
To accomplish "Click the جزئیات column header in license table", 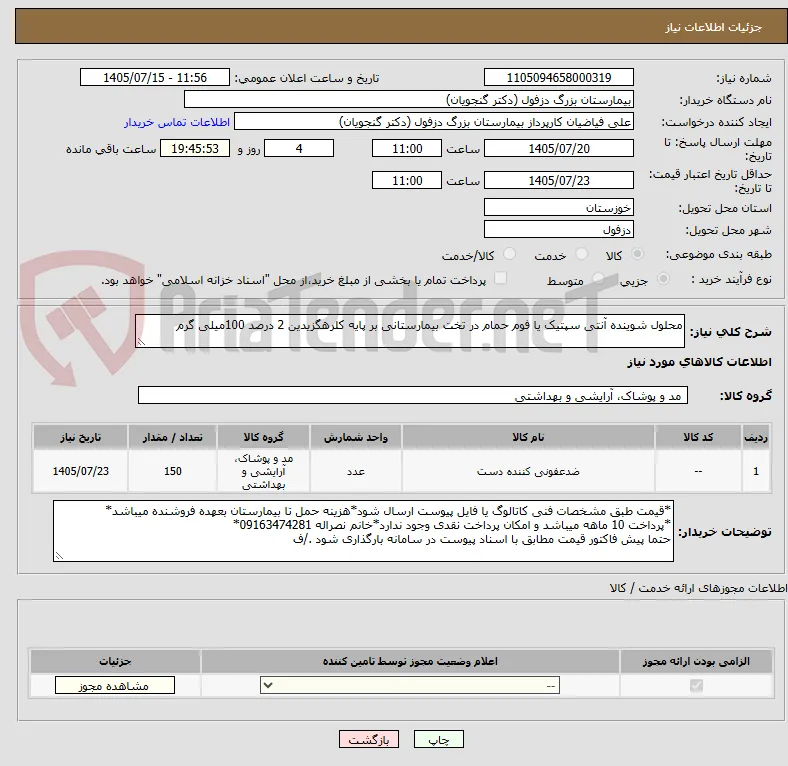I will click(115, 661).
